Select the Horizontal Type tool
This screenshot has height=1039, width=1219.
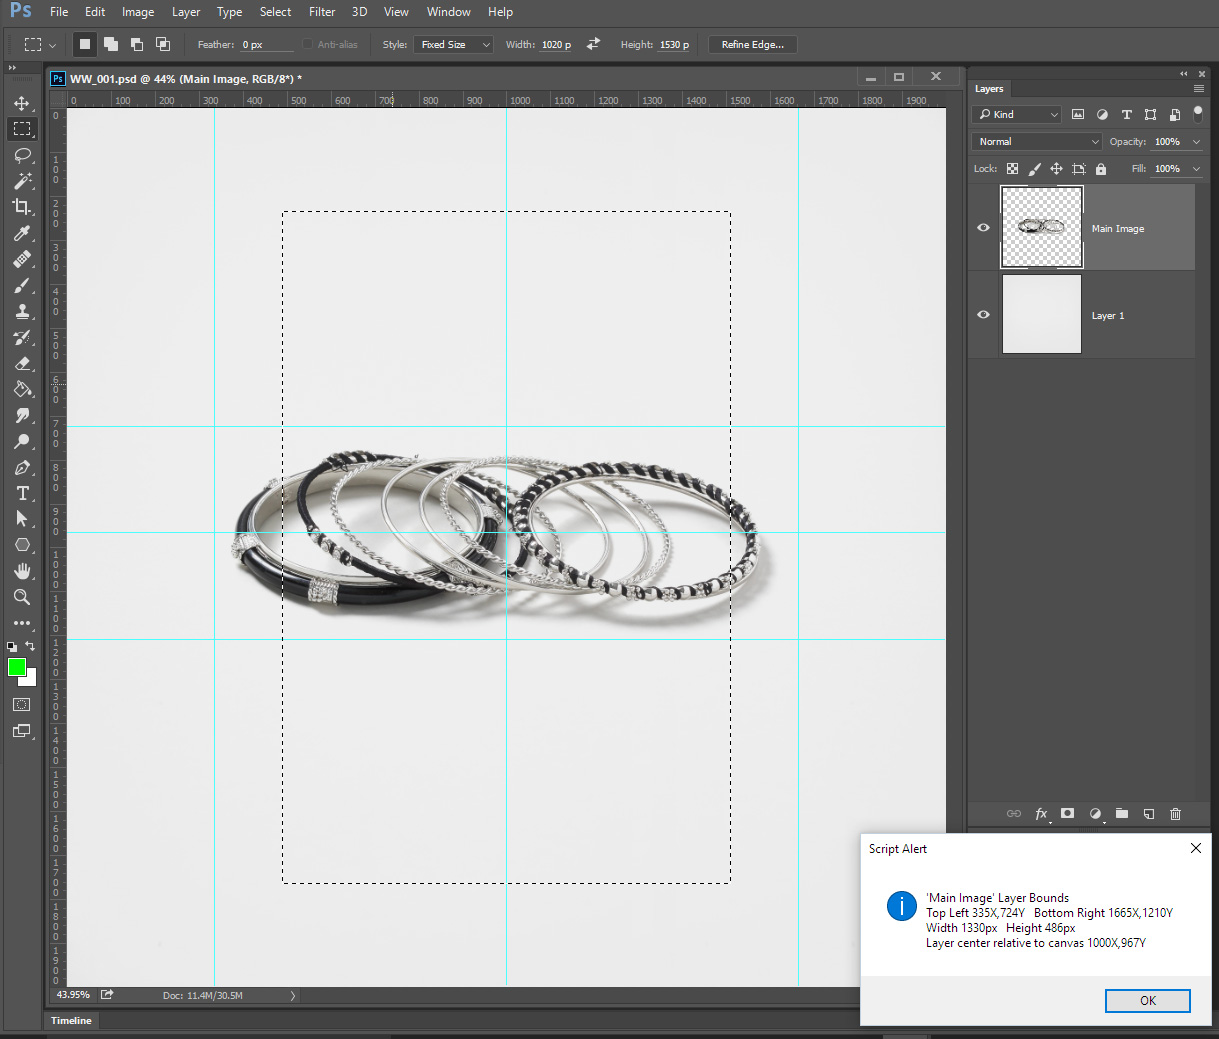point(22,493)
